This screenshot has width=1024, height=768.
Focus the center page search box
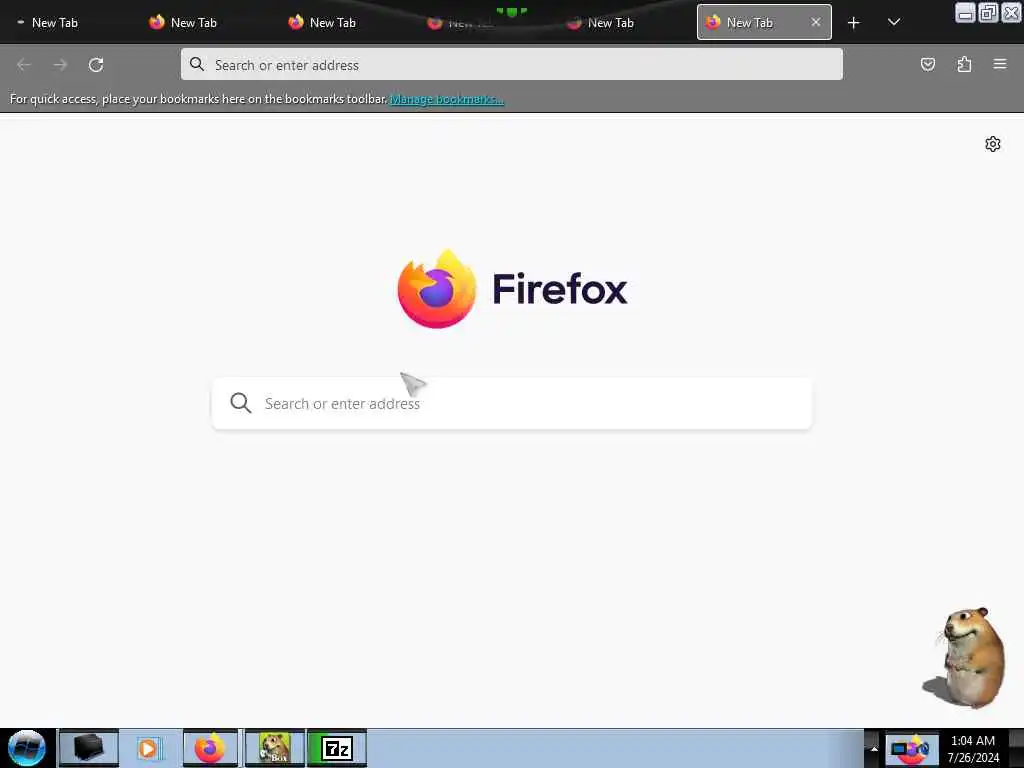click(x=512, y=403)
